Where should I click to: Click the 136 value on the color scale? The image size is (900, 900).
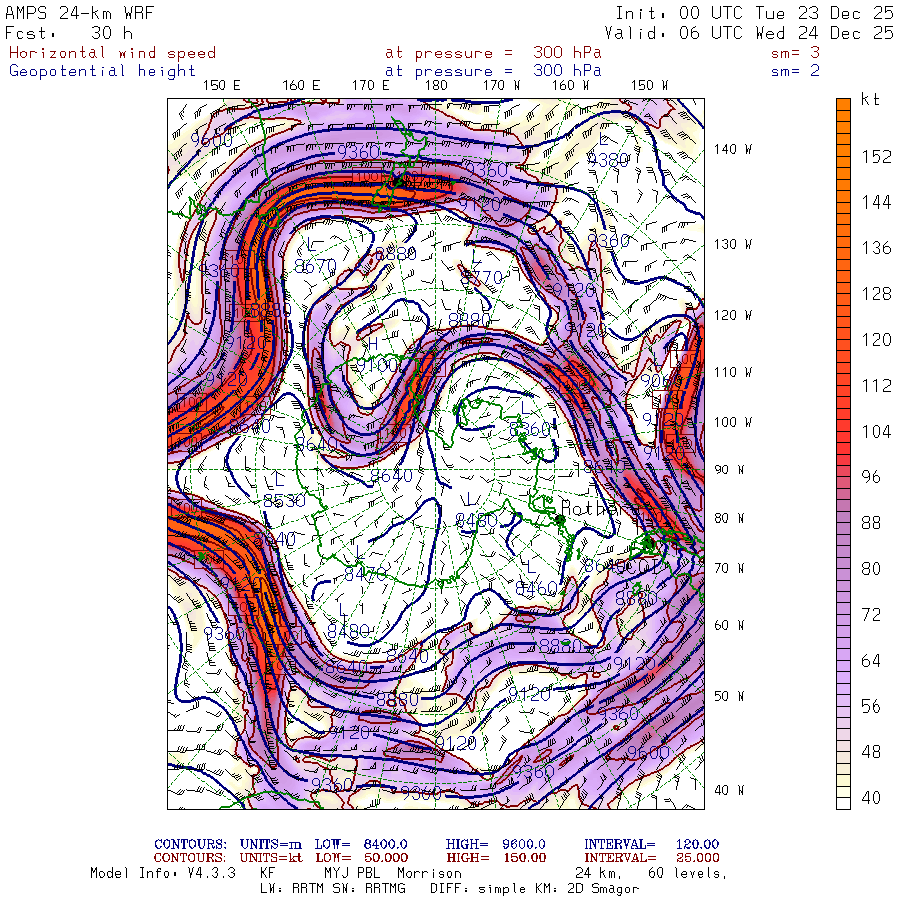coord(876,248)
